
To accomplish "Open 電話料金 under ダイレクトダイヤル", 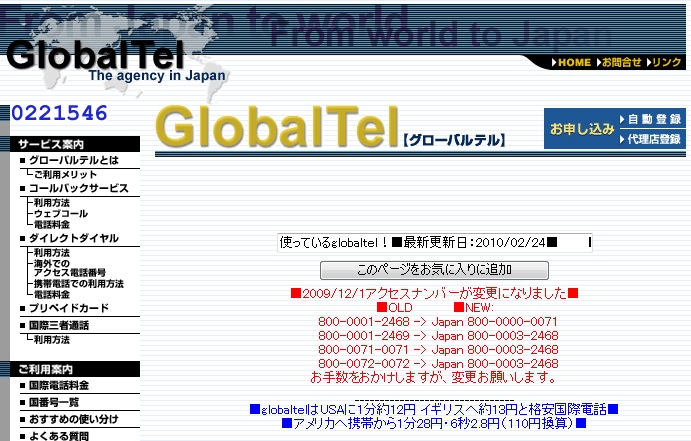I will (x=52, y=294).
